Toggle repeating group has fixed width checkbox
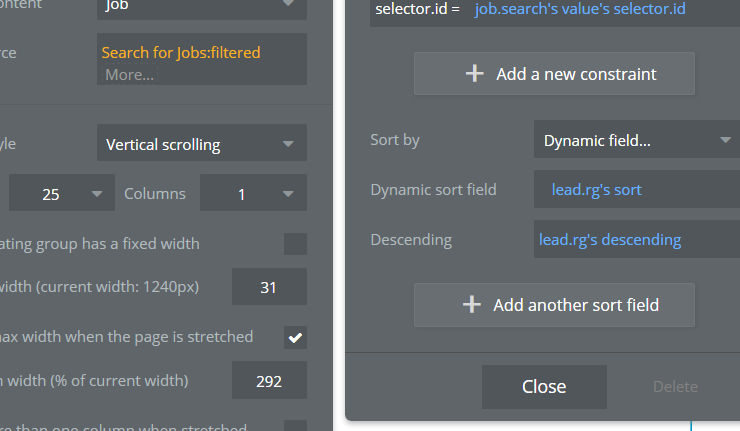740x431 pixels. tap(295, 244)
